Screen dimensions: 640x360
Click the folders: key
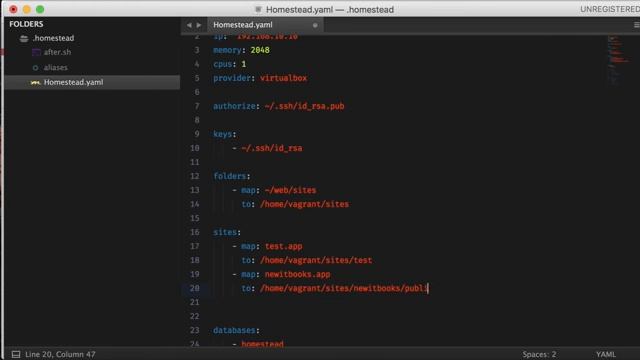click(x=231, y=176)
